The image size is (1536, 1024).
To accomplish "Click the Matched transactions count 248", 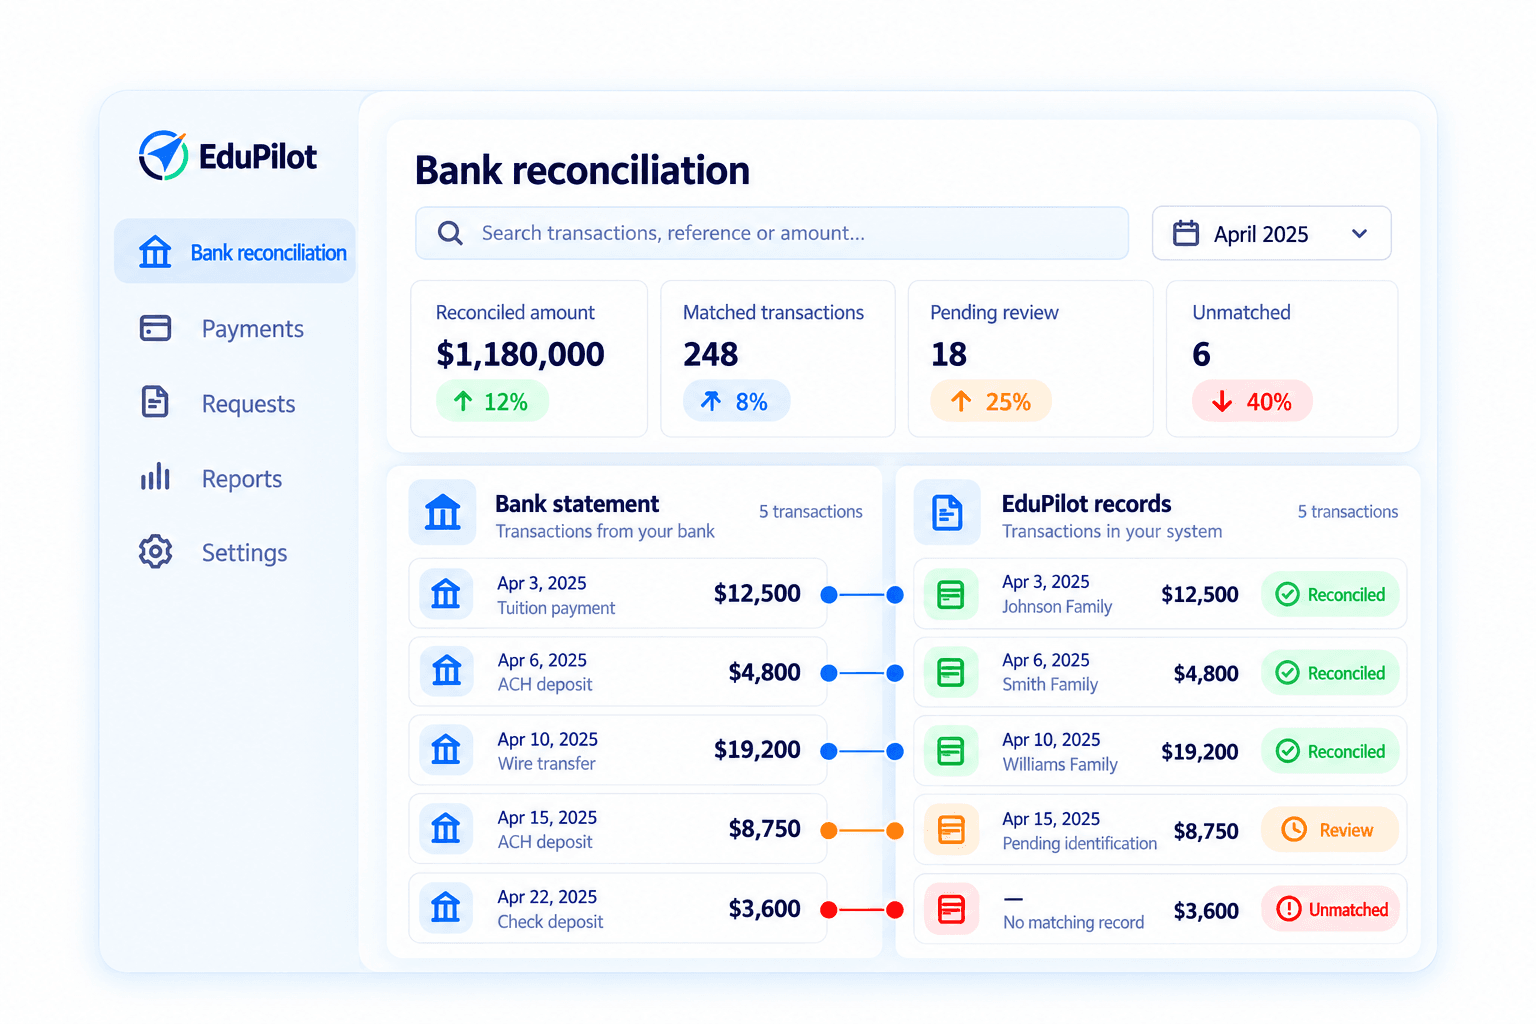I will [711, 354].
